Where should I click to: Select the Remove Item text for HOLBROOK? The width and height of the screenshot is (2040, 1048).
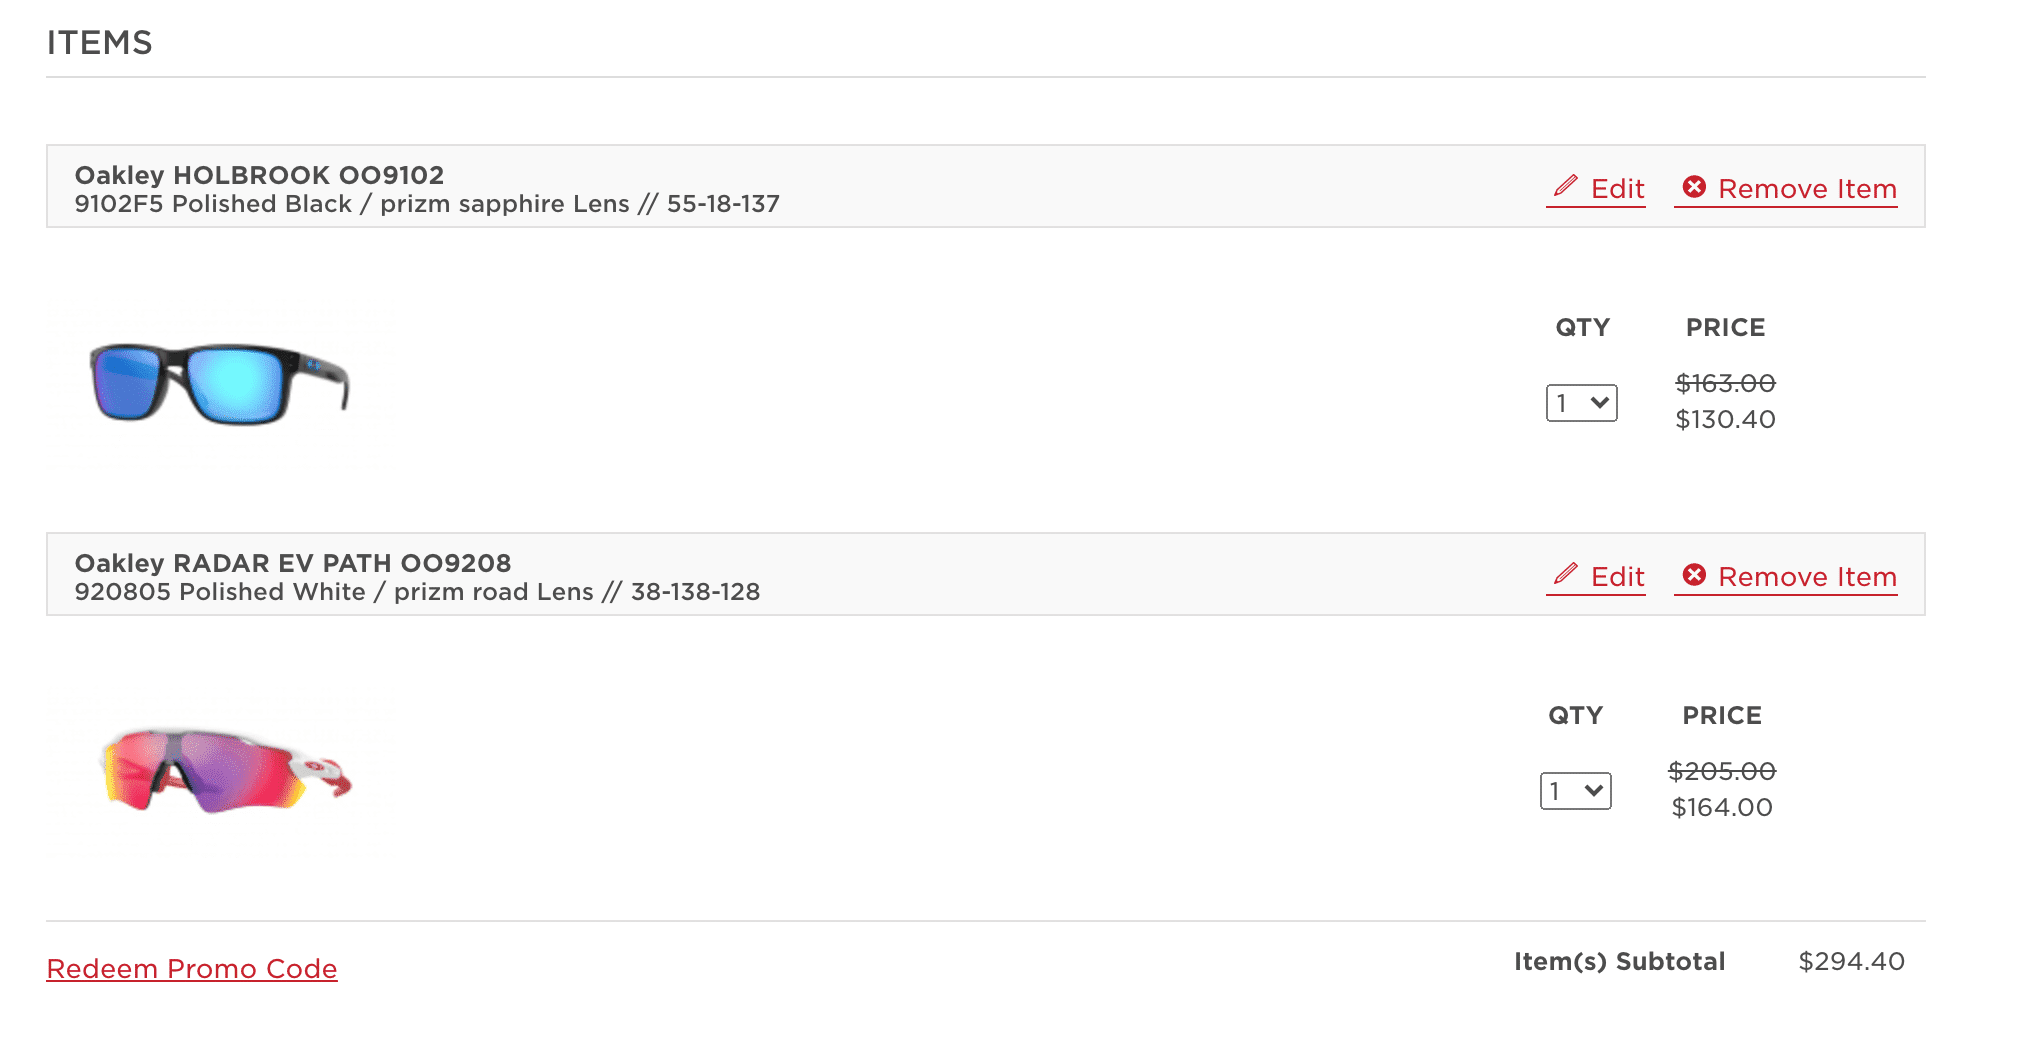coord(1807,189)
